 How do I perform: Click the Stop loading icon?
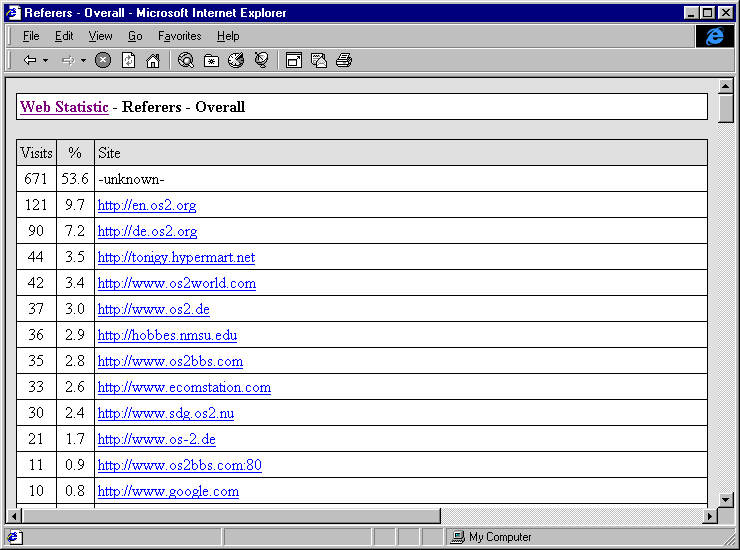103,60
